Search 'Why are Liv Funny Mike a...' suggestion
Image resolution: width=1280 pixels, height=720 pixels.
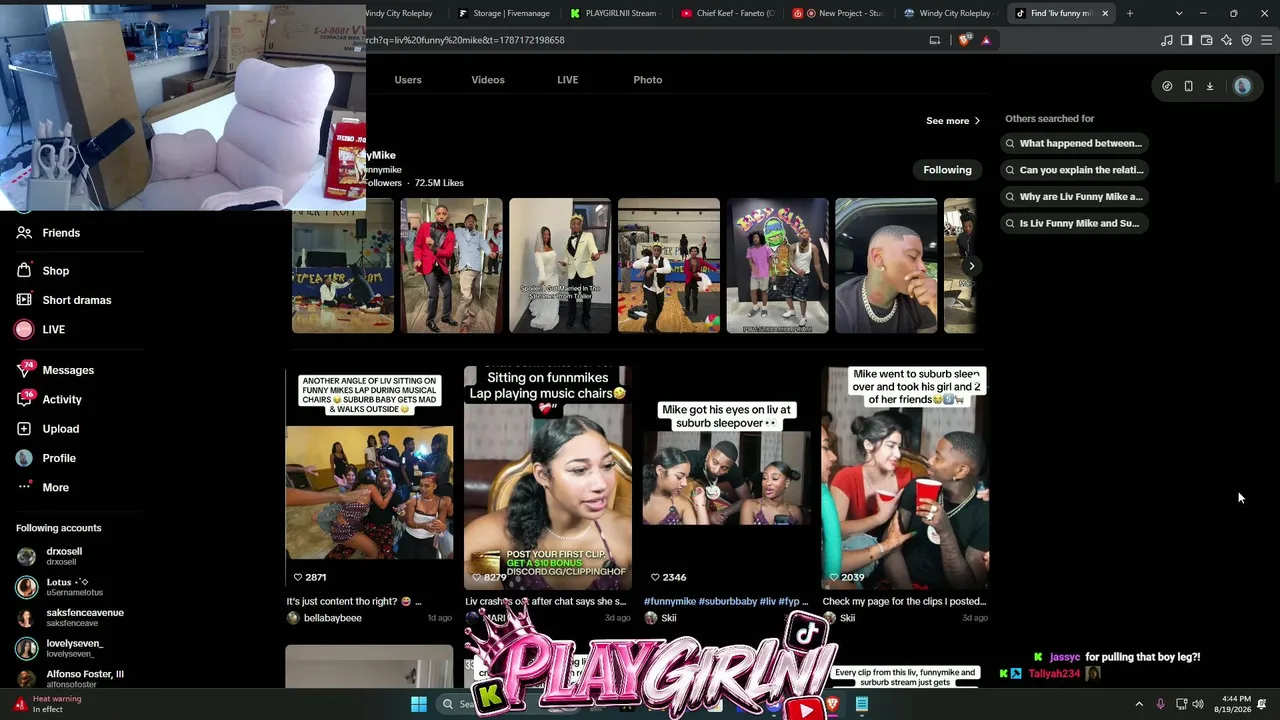pos(1074,197)
